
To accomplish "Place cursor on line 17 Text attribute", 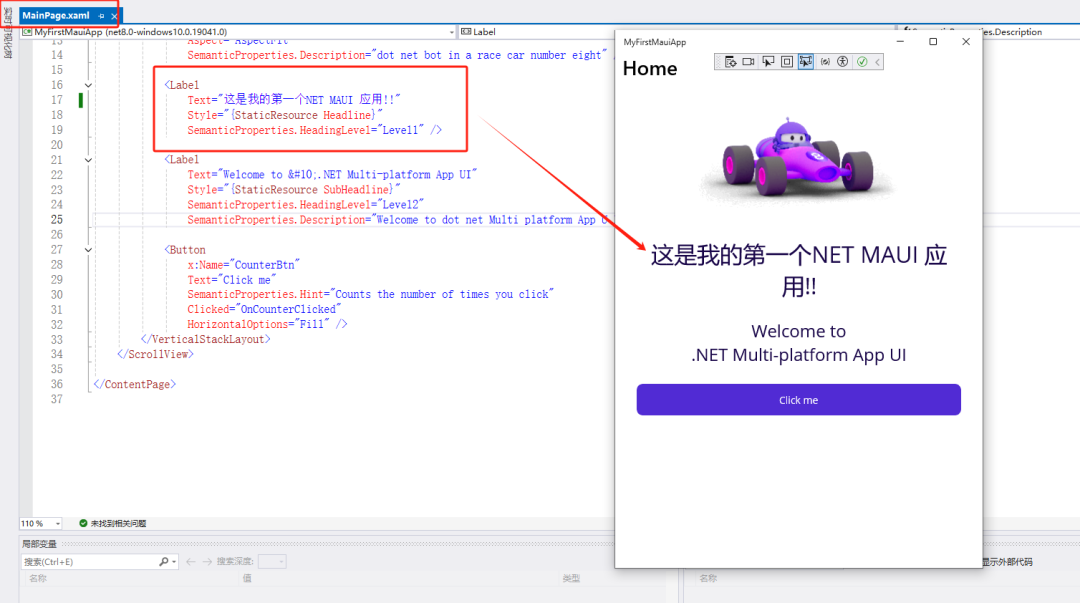I will pos(293,100).
